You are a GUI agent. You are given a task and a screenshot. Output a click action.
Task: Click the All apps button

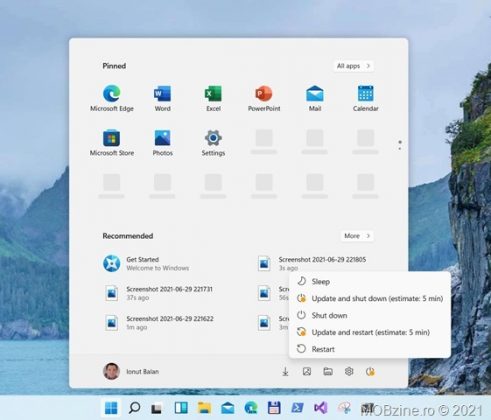pos(353,66)
